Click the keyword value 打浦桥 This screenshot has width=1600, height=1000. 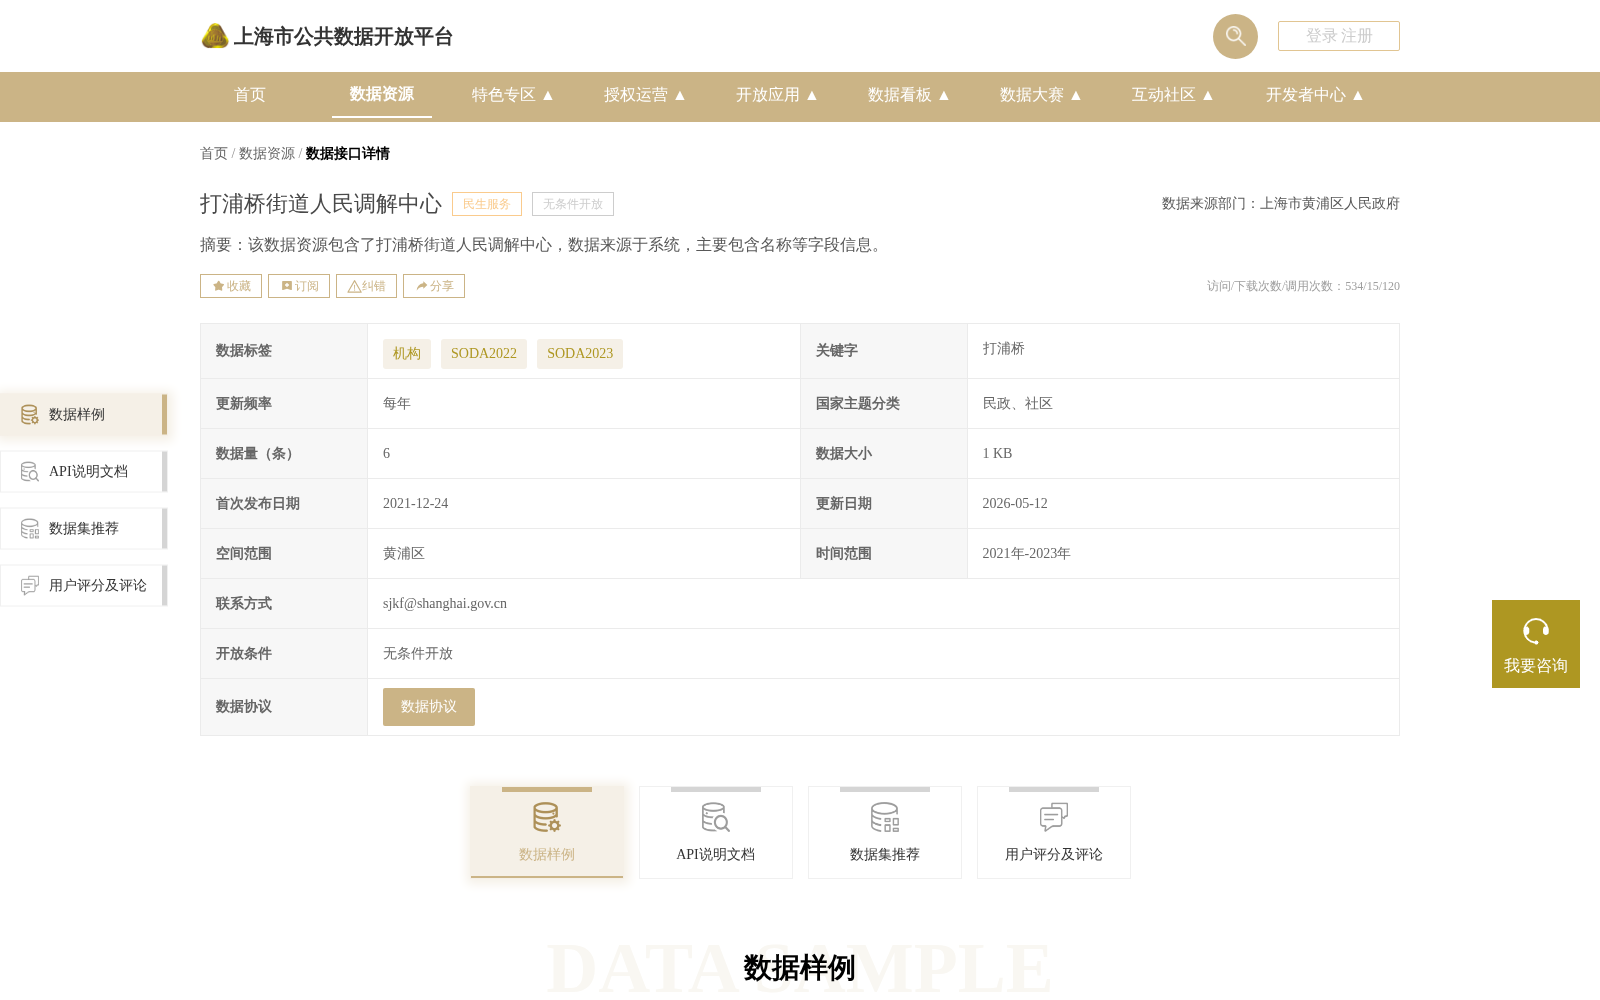[x=1004, y=349]
